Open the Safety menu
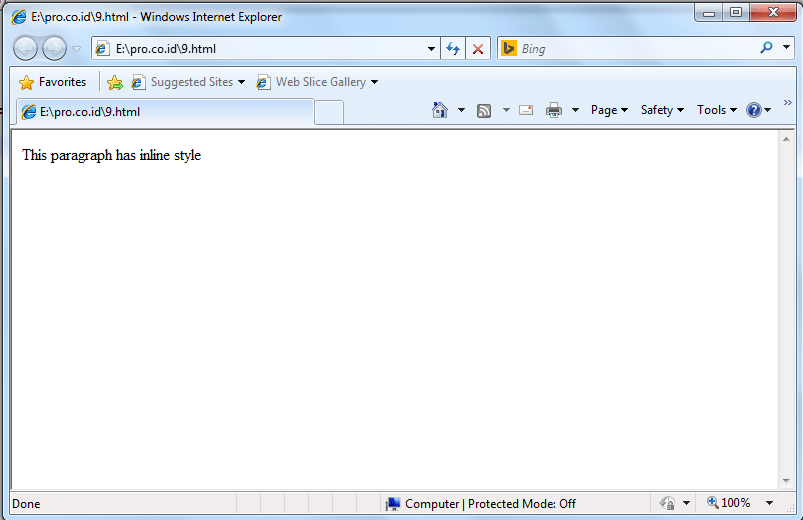The width and height of the screenshot is (803, 520). (661, 110)
